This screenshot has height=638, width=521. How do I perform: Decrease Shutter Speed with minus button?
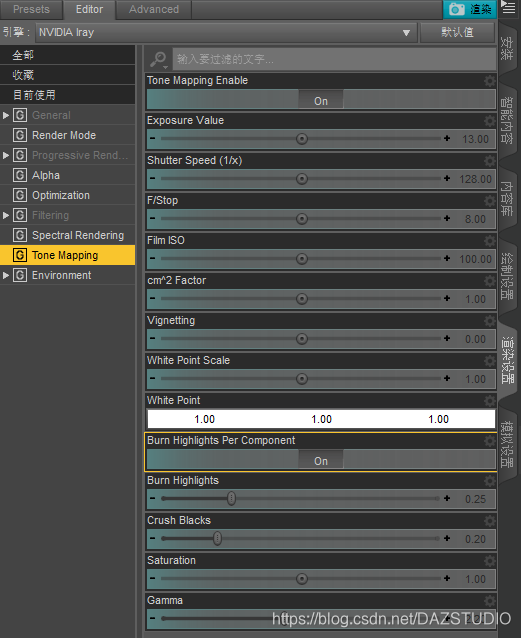(152, 178)
